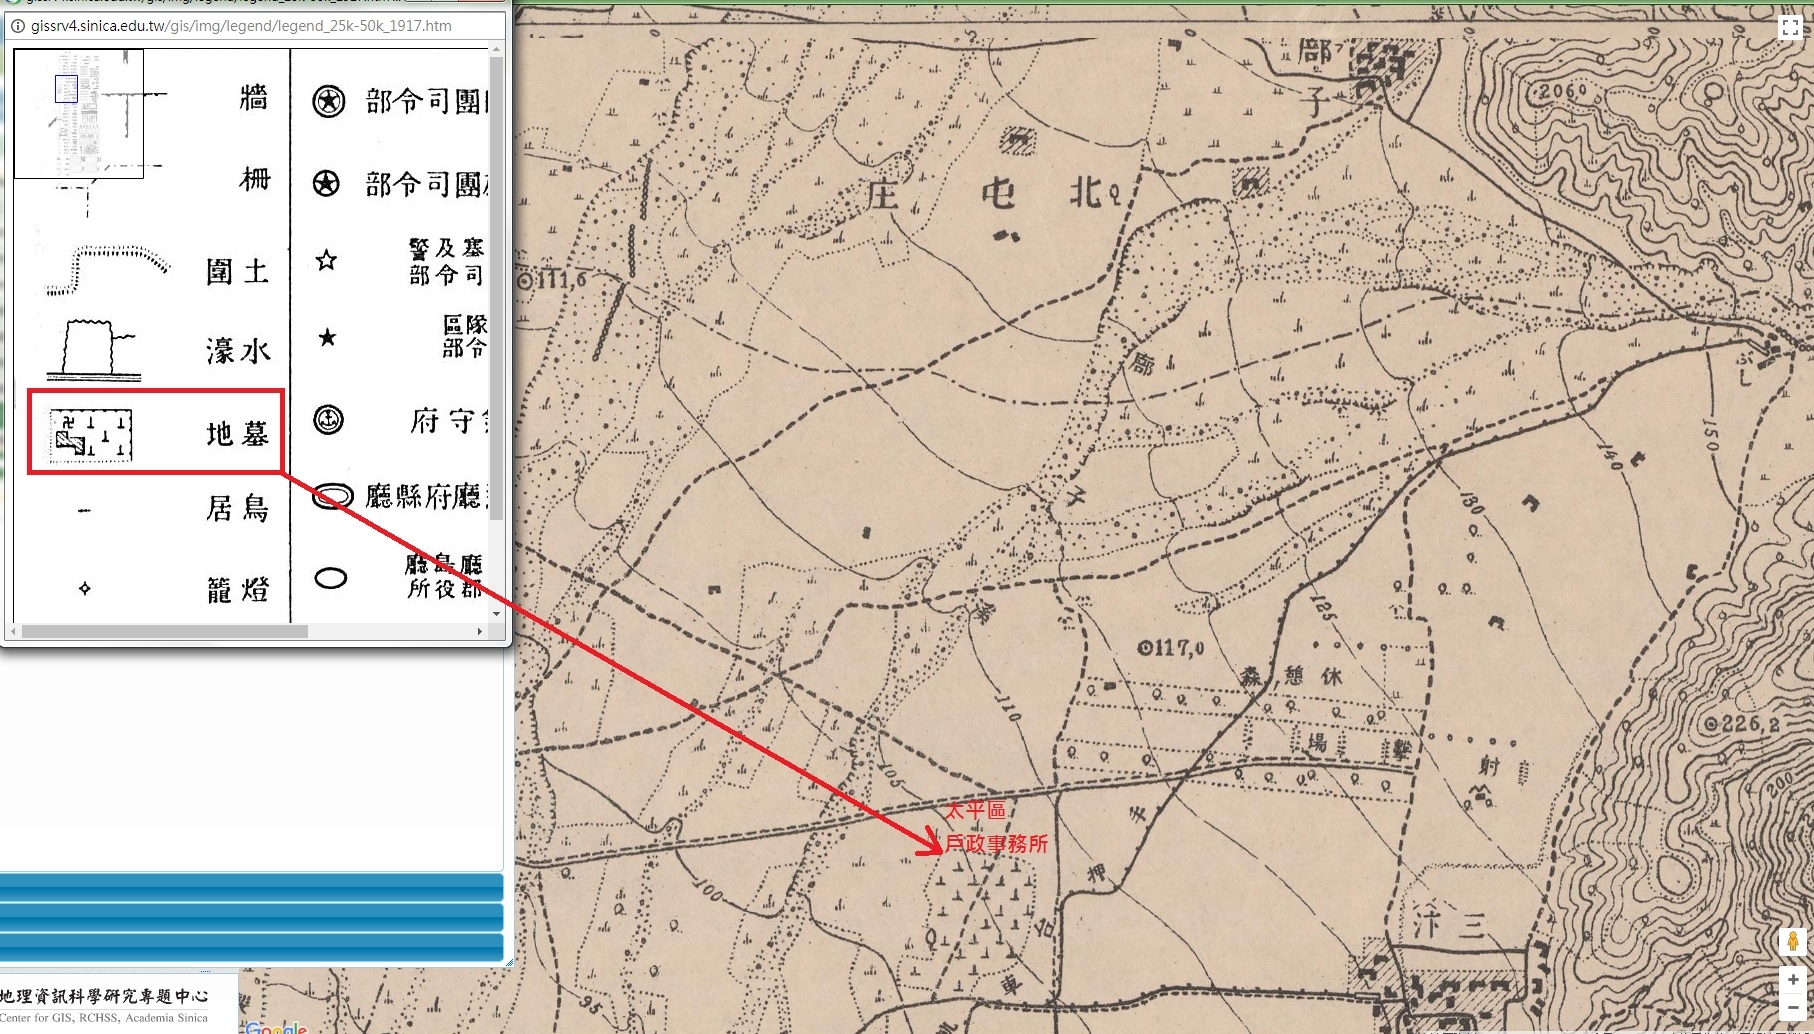Click the Street View pegman icon
The height and width of the screenshot is (1034, 1814).
1793,941
